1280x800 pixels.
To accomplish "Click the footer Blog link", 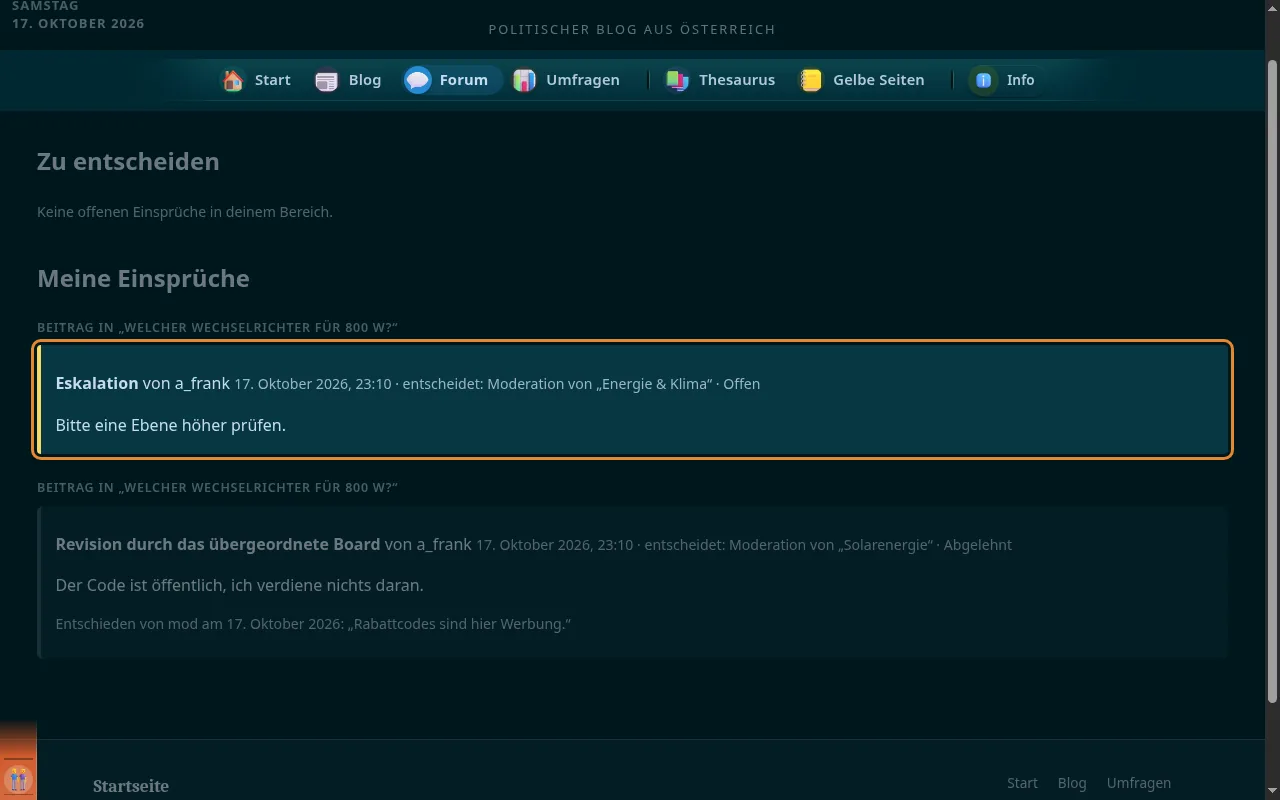I will pyautogui.click(x=1072, y=783).
